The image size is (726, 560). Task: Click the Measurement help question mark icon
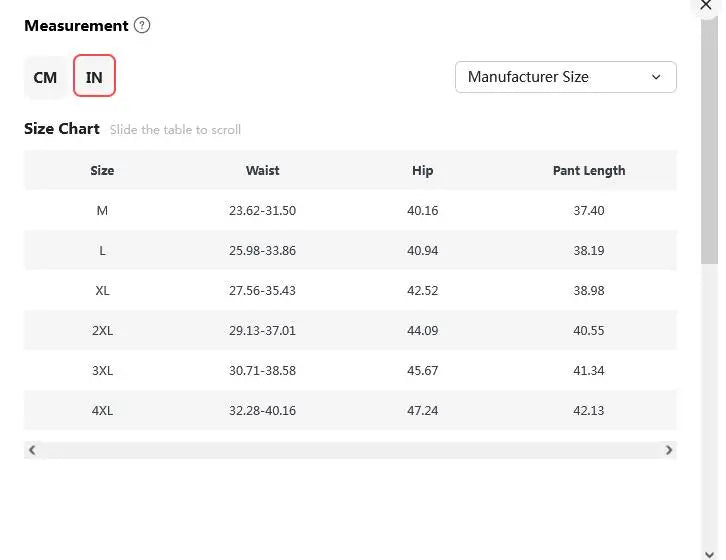point(142,26)
